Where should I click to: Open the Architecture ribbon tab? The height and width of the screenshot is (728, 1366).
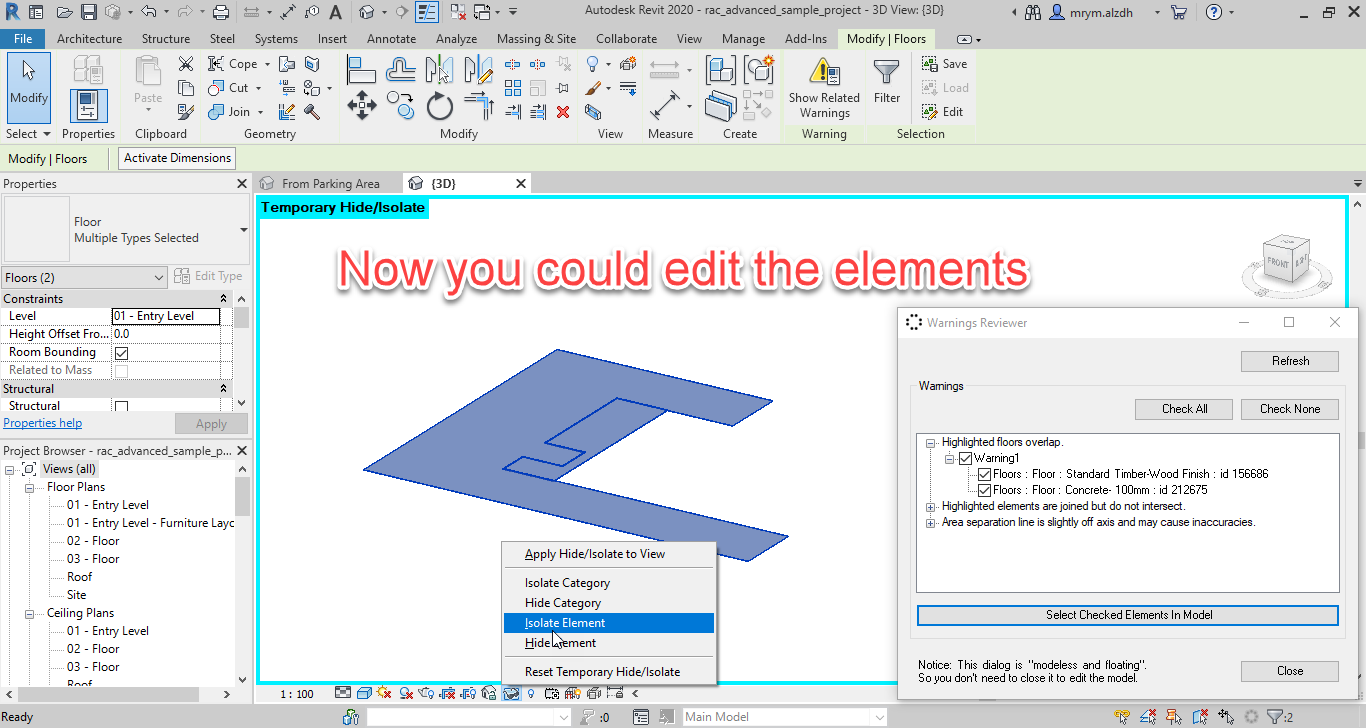90,39
